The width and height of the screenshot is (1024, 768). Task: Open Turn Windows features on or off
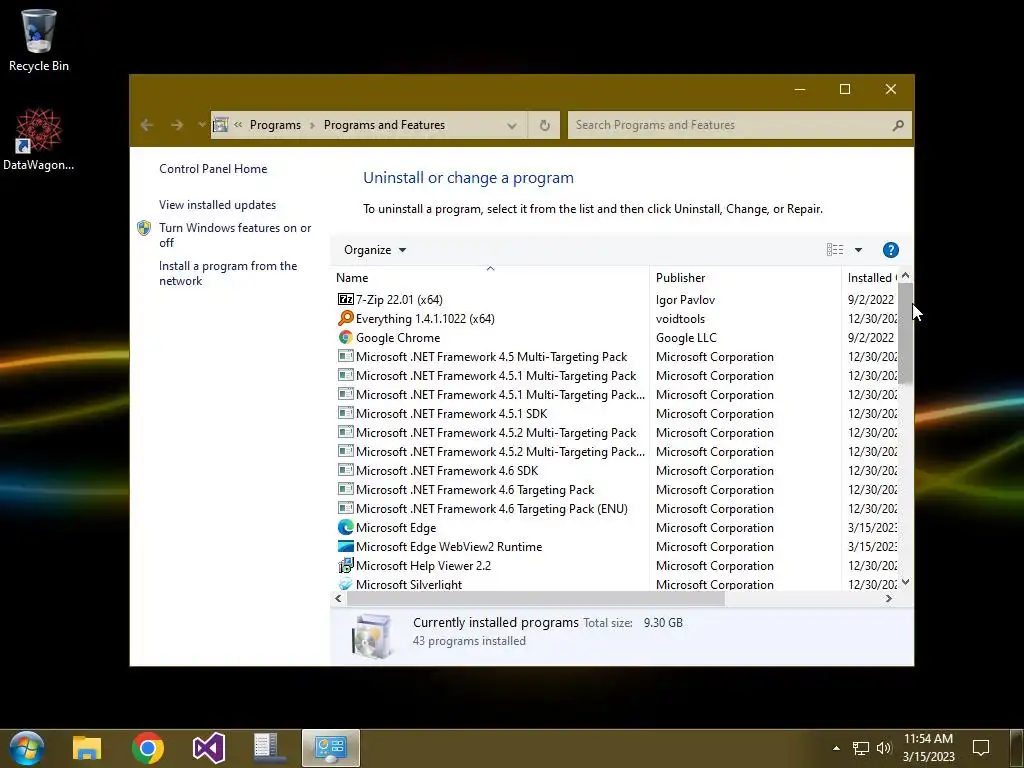point(235,235)
